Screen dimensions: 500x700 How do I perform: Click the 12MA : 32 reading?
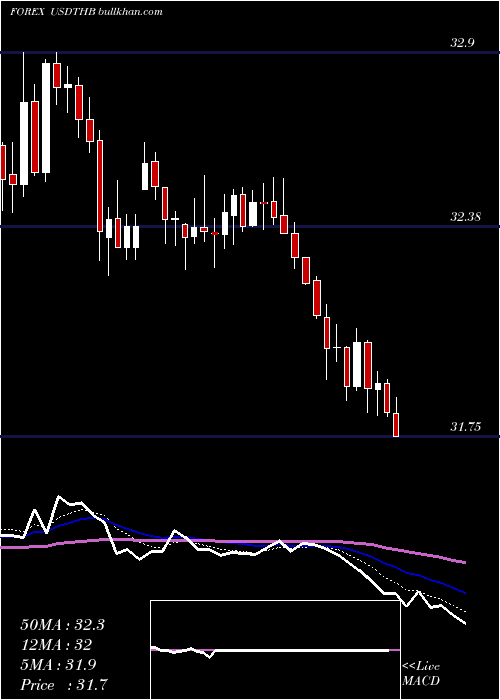click(56, 645)
